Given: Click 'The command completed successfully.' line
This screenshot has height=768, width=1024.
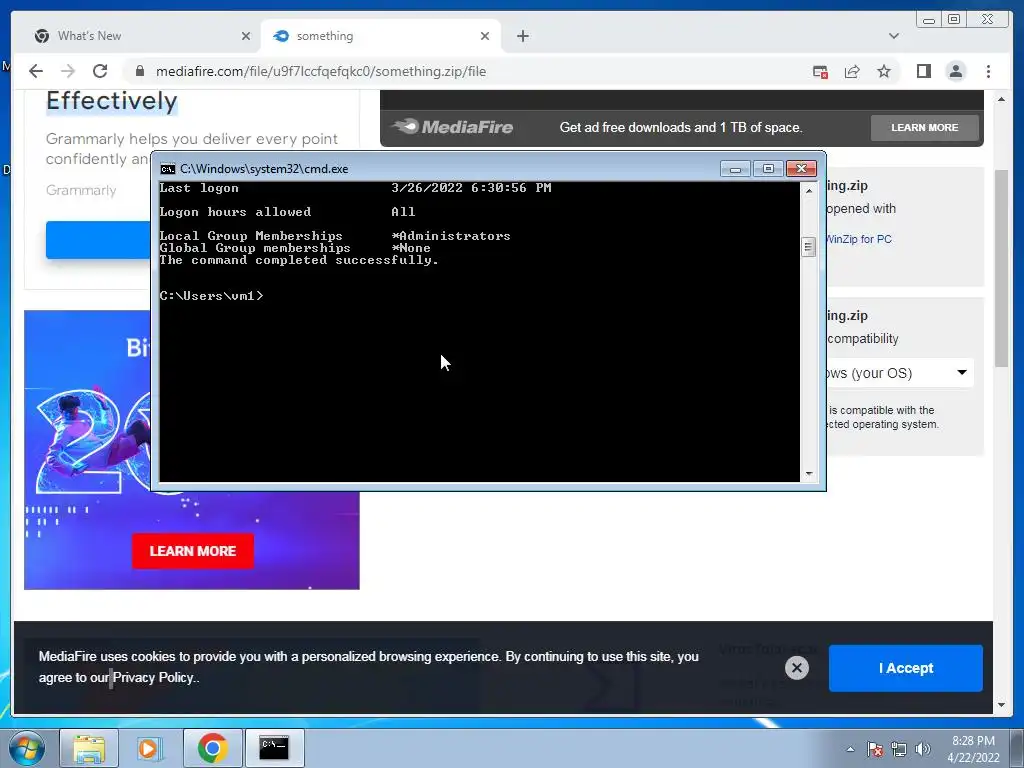Looking at the screenshot, I should (x=299, y=260).
